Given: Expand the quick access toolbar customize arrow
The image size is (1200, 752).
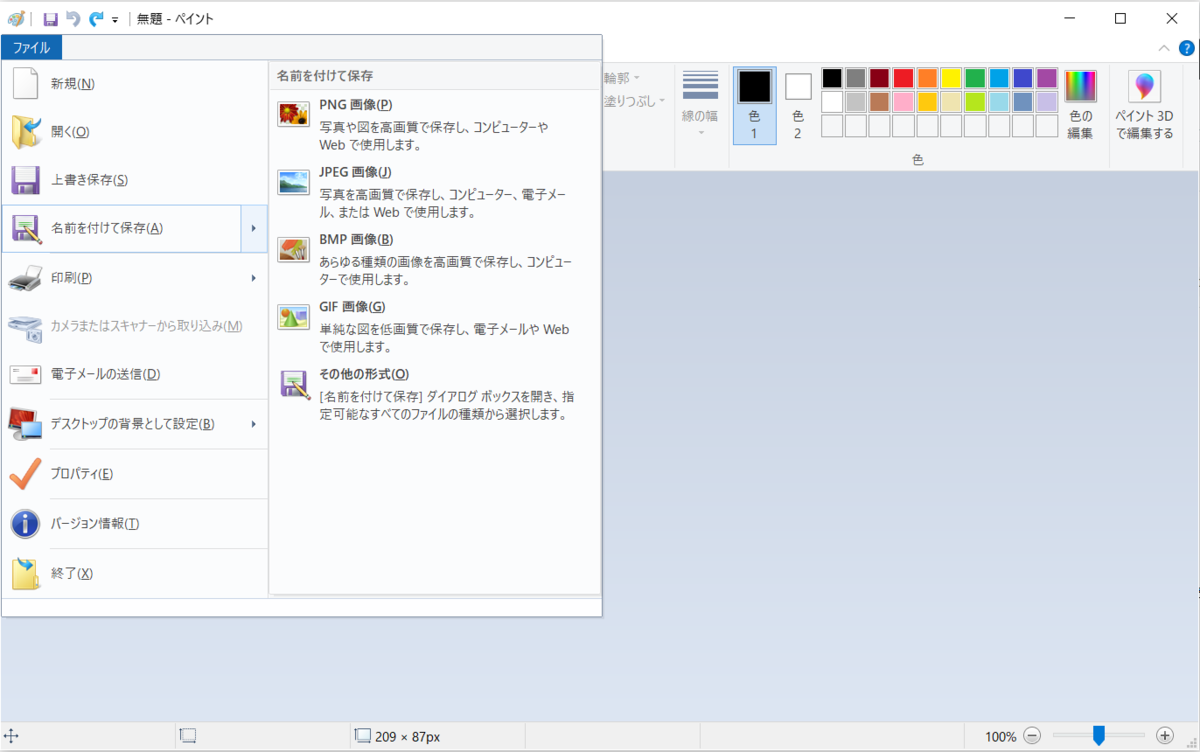Looking at the screenshot, I should pos(114,18).
